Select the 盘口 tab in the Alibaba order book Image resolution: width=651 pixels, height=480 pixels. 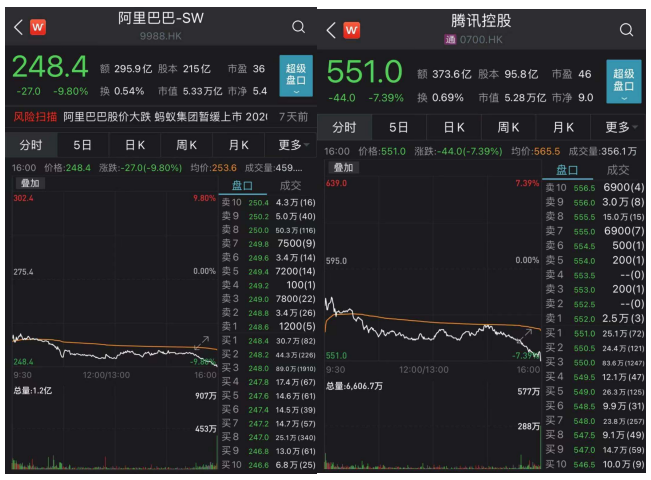tap(242, 186)
